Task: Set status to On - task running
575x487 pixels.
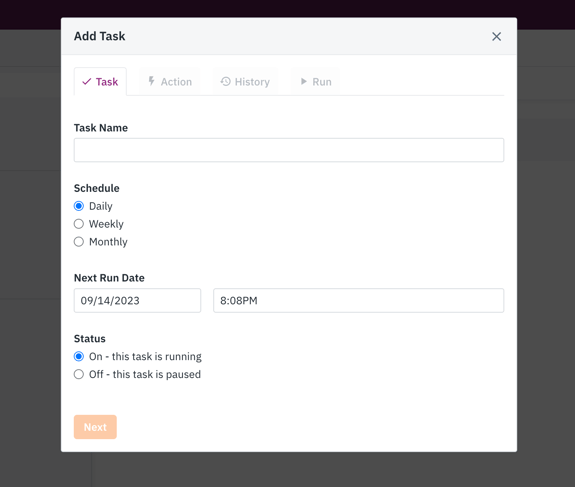Action: pyautogui.click(x=79, y=356)
